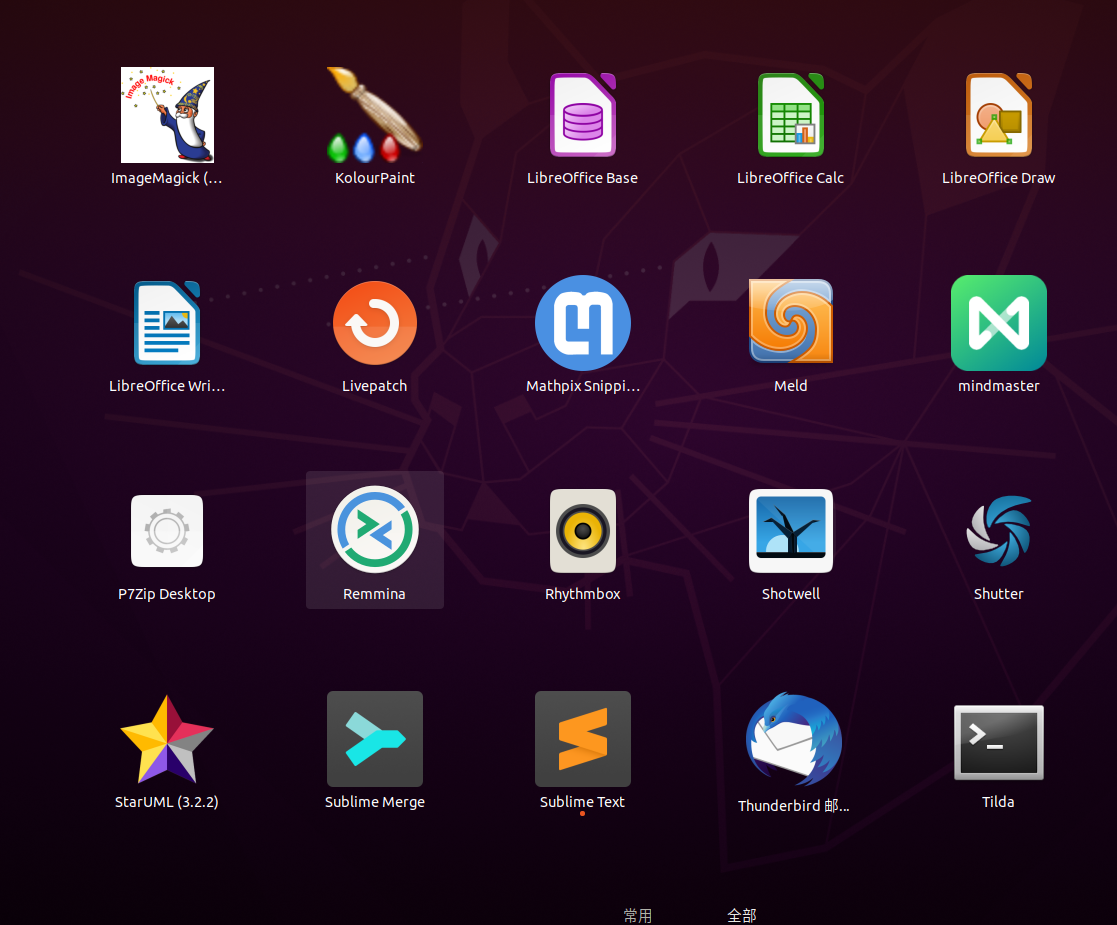1117x925 pixels.
Task: Open the Meld diff tool icon
Action: tap(791, 321)
